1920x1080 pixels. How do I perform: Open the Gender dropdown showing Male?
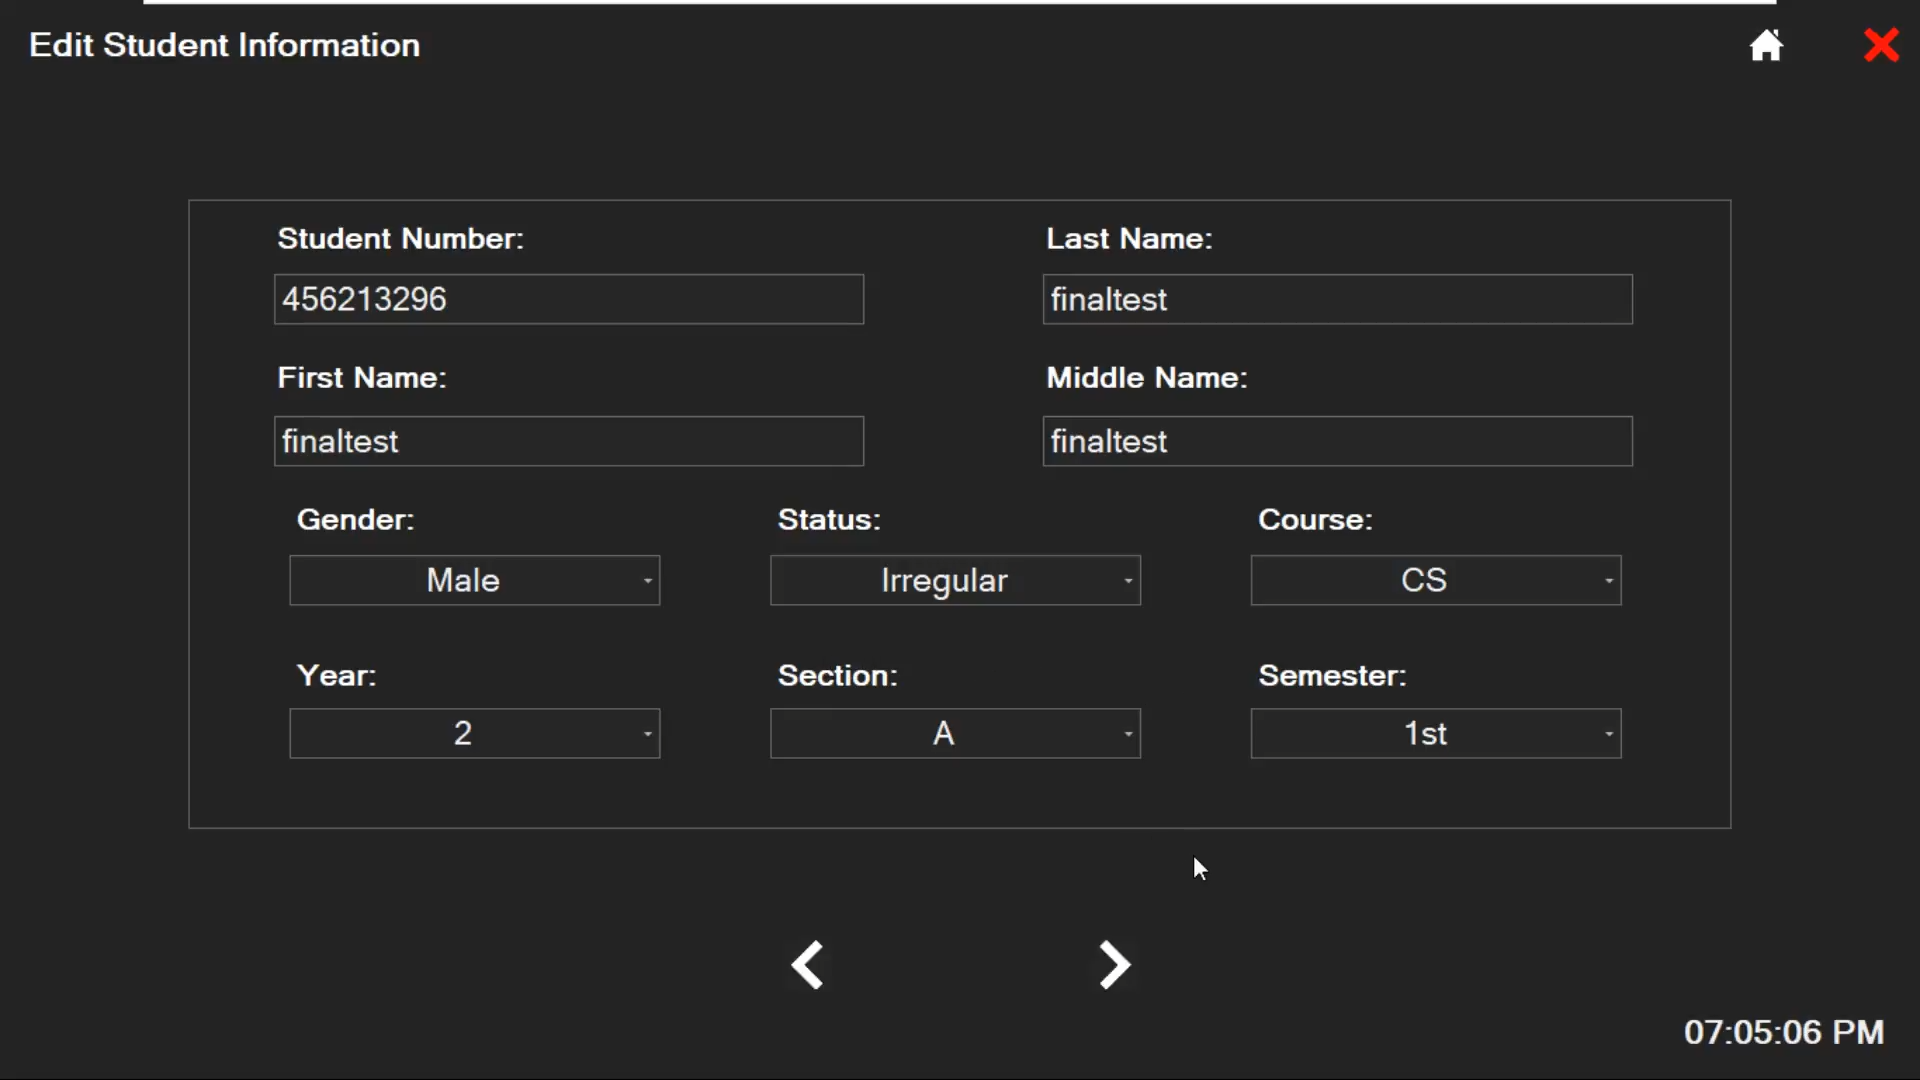pyautogui.click(x=475, y=580)
